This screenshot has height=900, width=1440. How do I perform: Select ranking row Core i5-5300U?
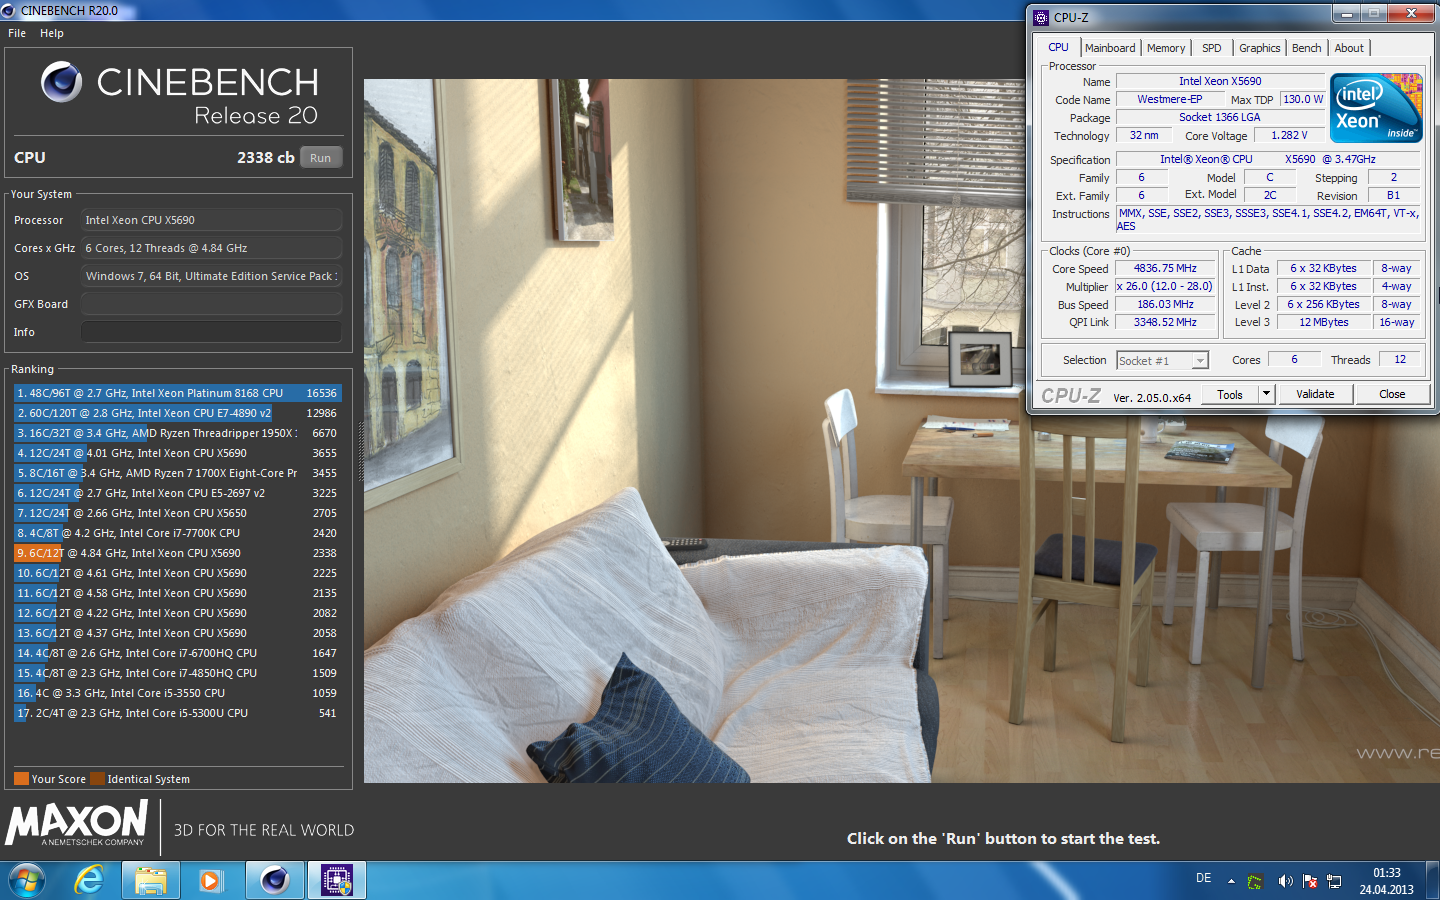click(x=177, y=713)
